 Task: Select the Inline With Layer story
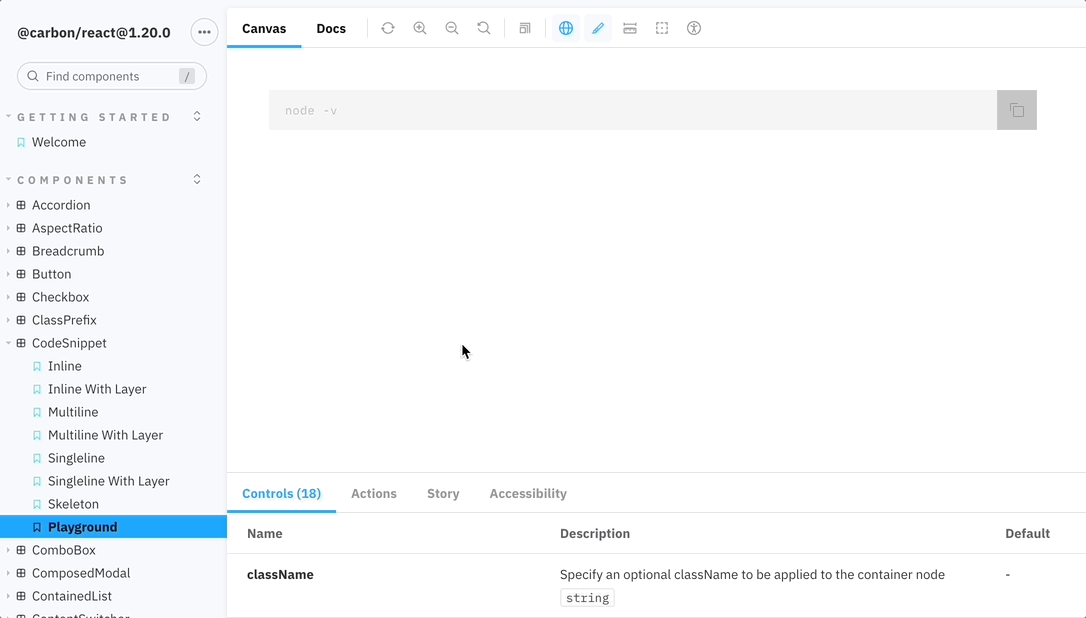click(97, 389)
